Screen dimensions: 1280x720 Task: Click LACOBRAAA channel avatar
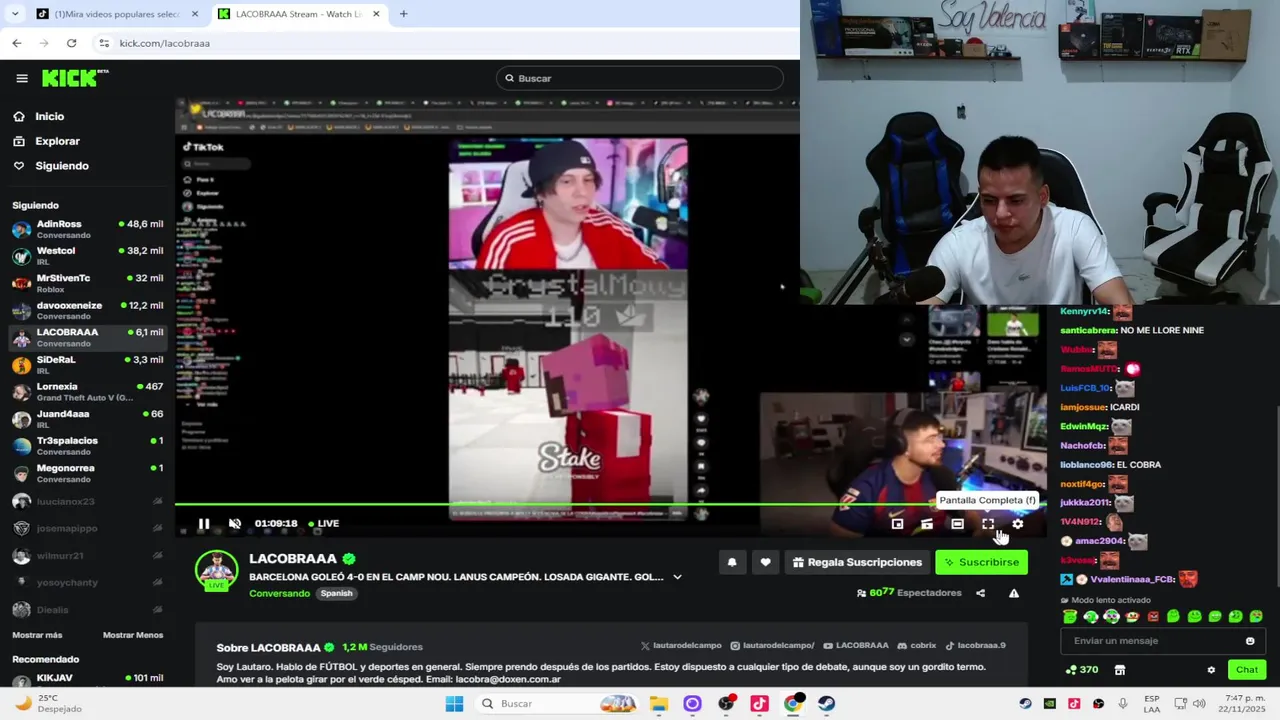tap(216, 570)
